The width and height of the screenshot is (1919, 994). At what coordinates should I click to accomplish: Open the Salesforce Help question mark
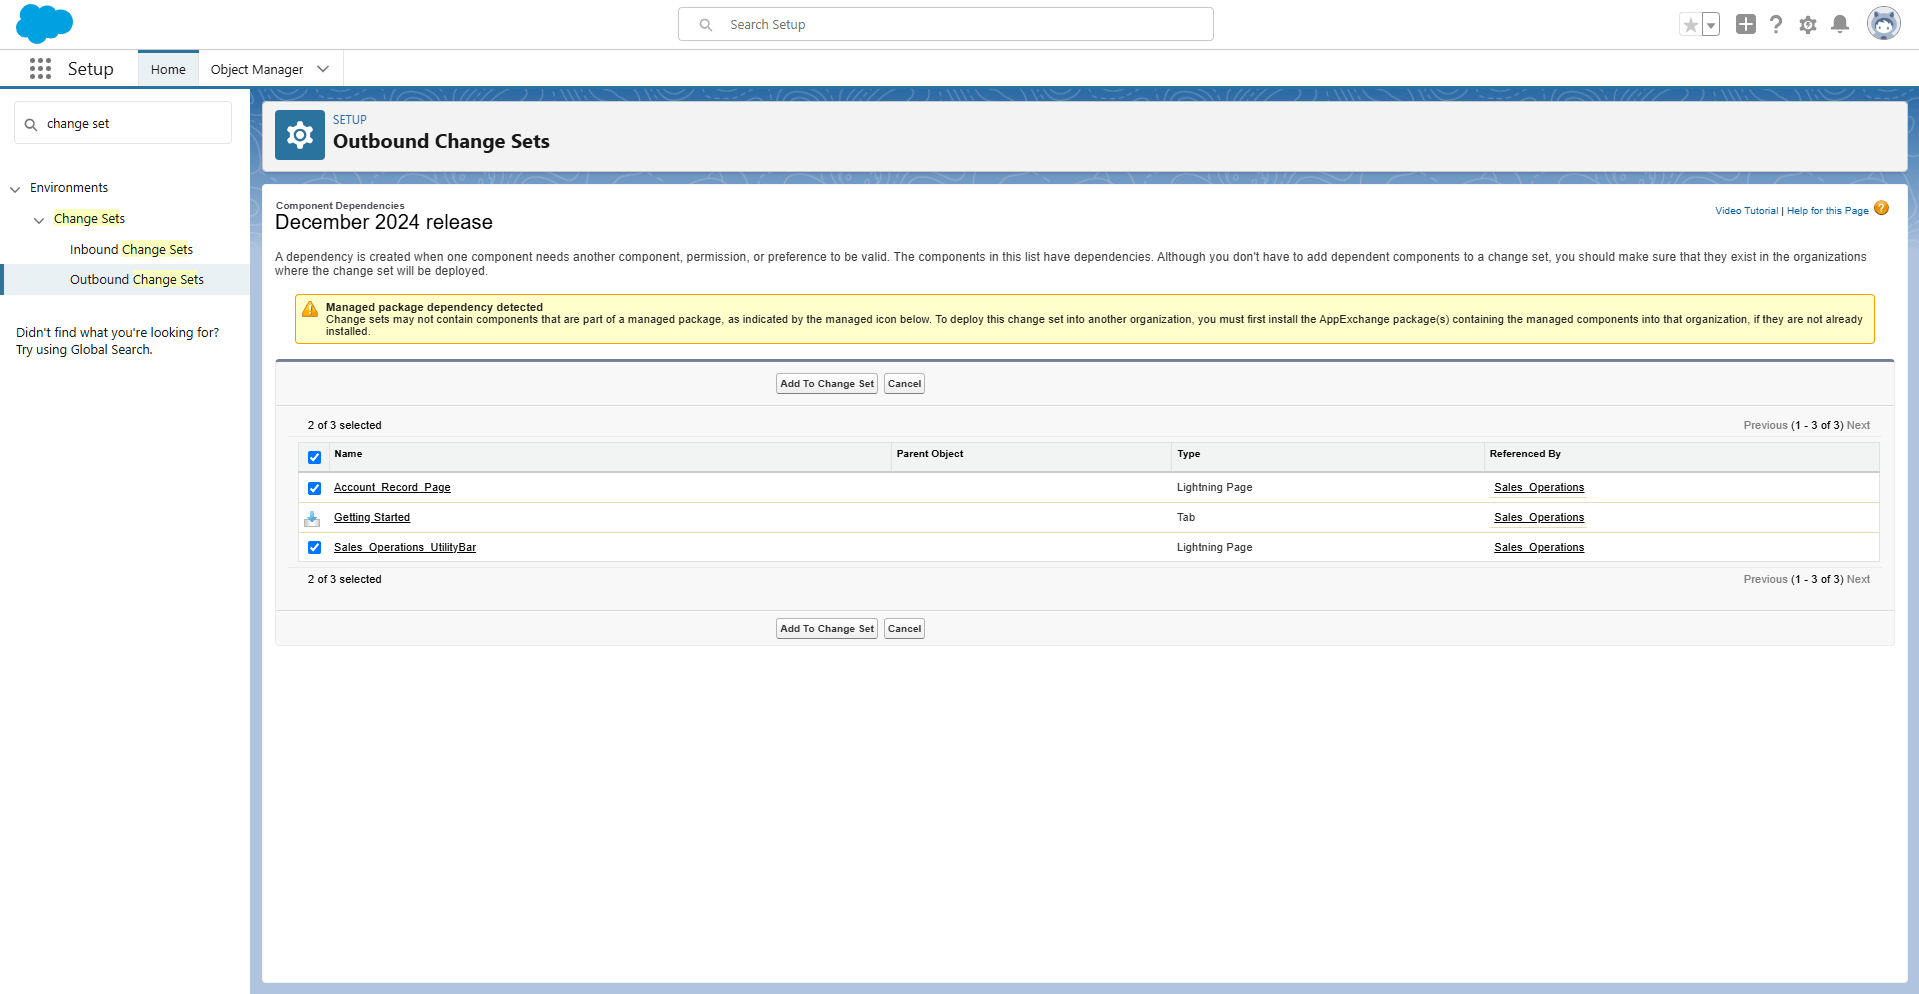click(1776, 25)
